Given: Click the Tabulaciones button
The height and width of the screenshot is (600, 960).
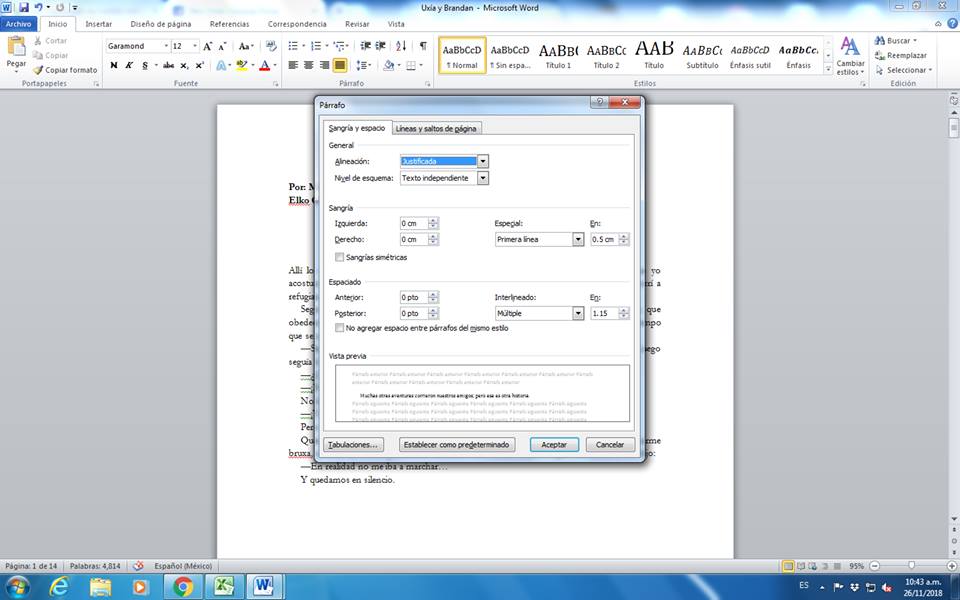Looking at the screenshot, I should pos(354,444).
